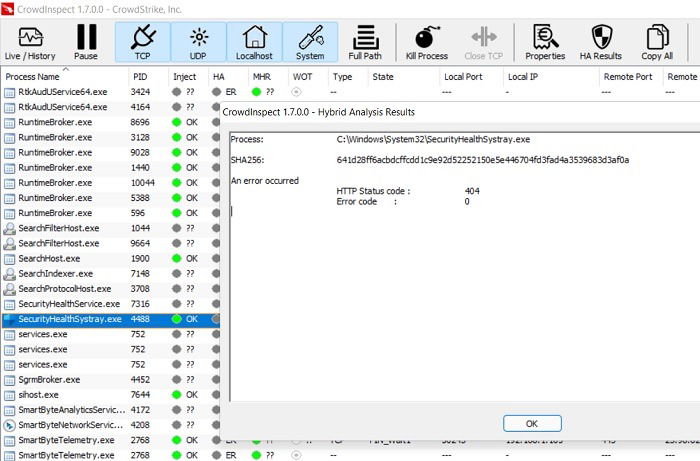The height and width of the screenshot is (461, 700).
Task: Click gray Inject indicator for SgrmBroker.exe
Action: (x=177, y=380)
